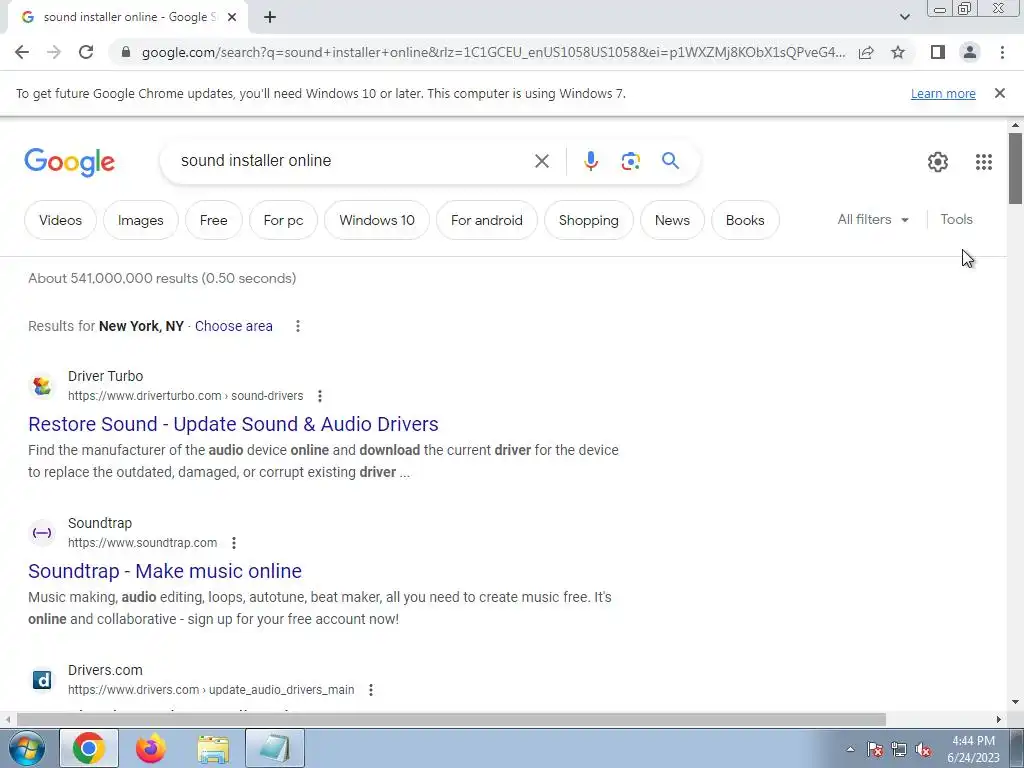This screenshot has width=1024, height=768.
Task: Open the Chrome profile avatar
Action: (x=970, y=52)
